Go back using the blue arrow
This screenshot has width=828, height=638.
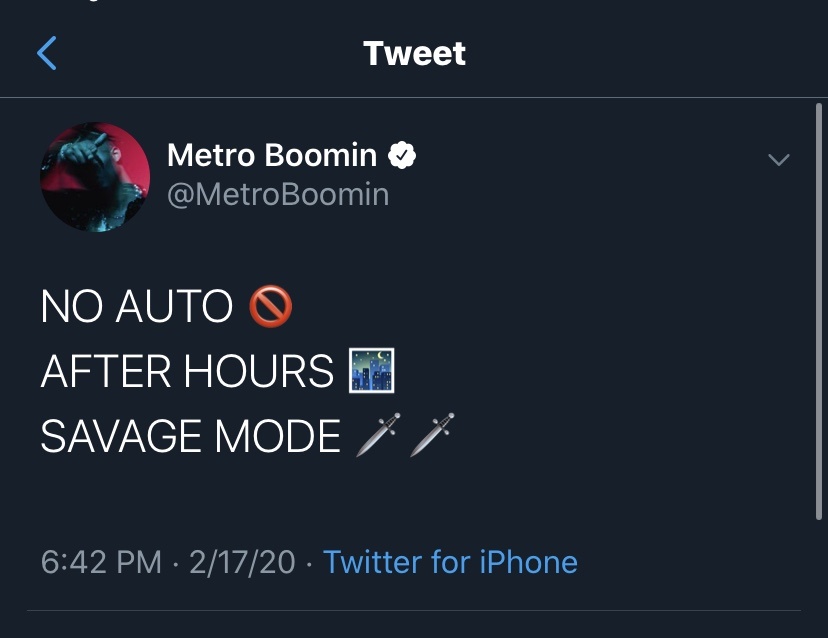(x=46, y=53)
